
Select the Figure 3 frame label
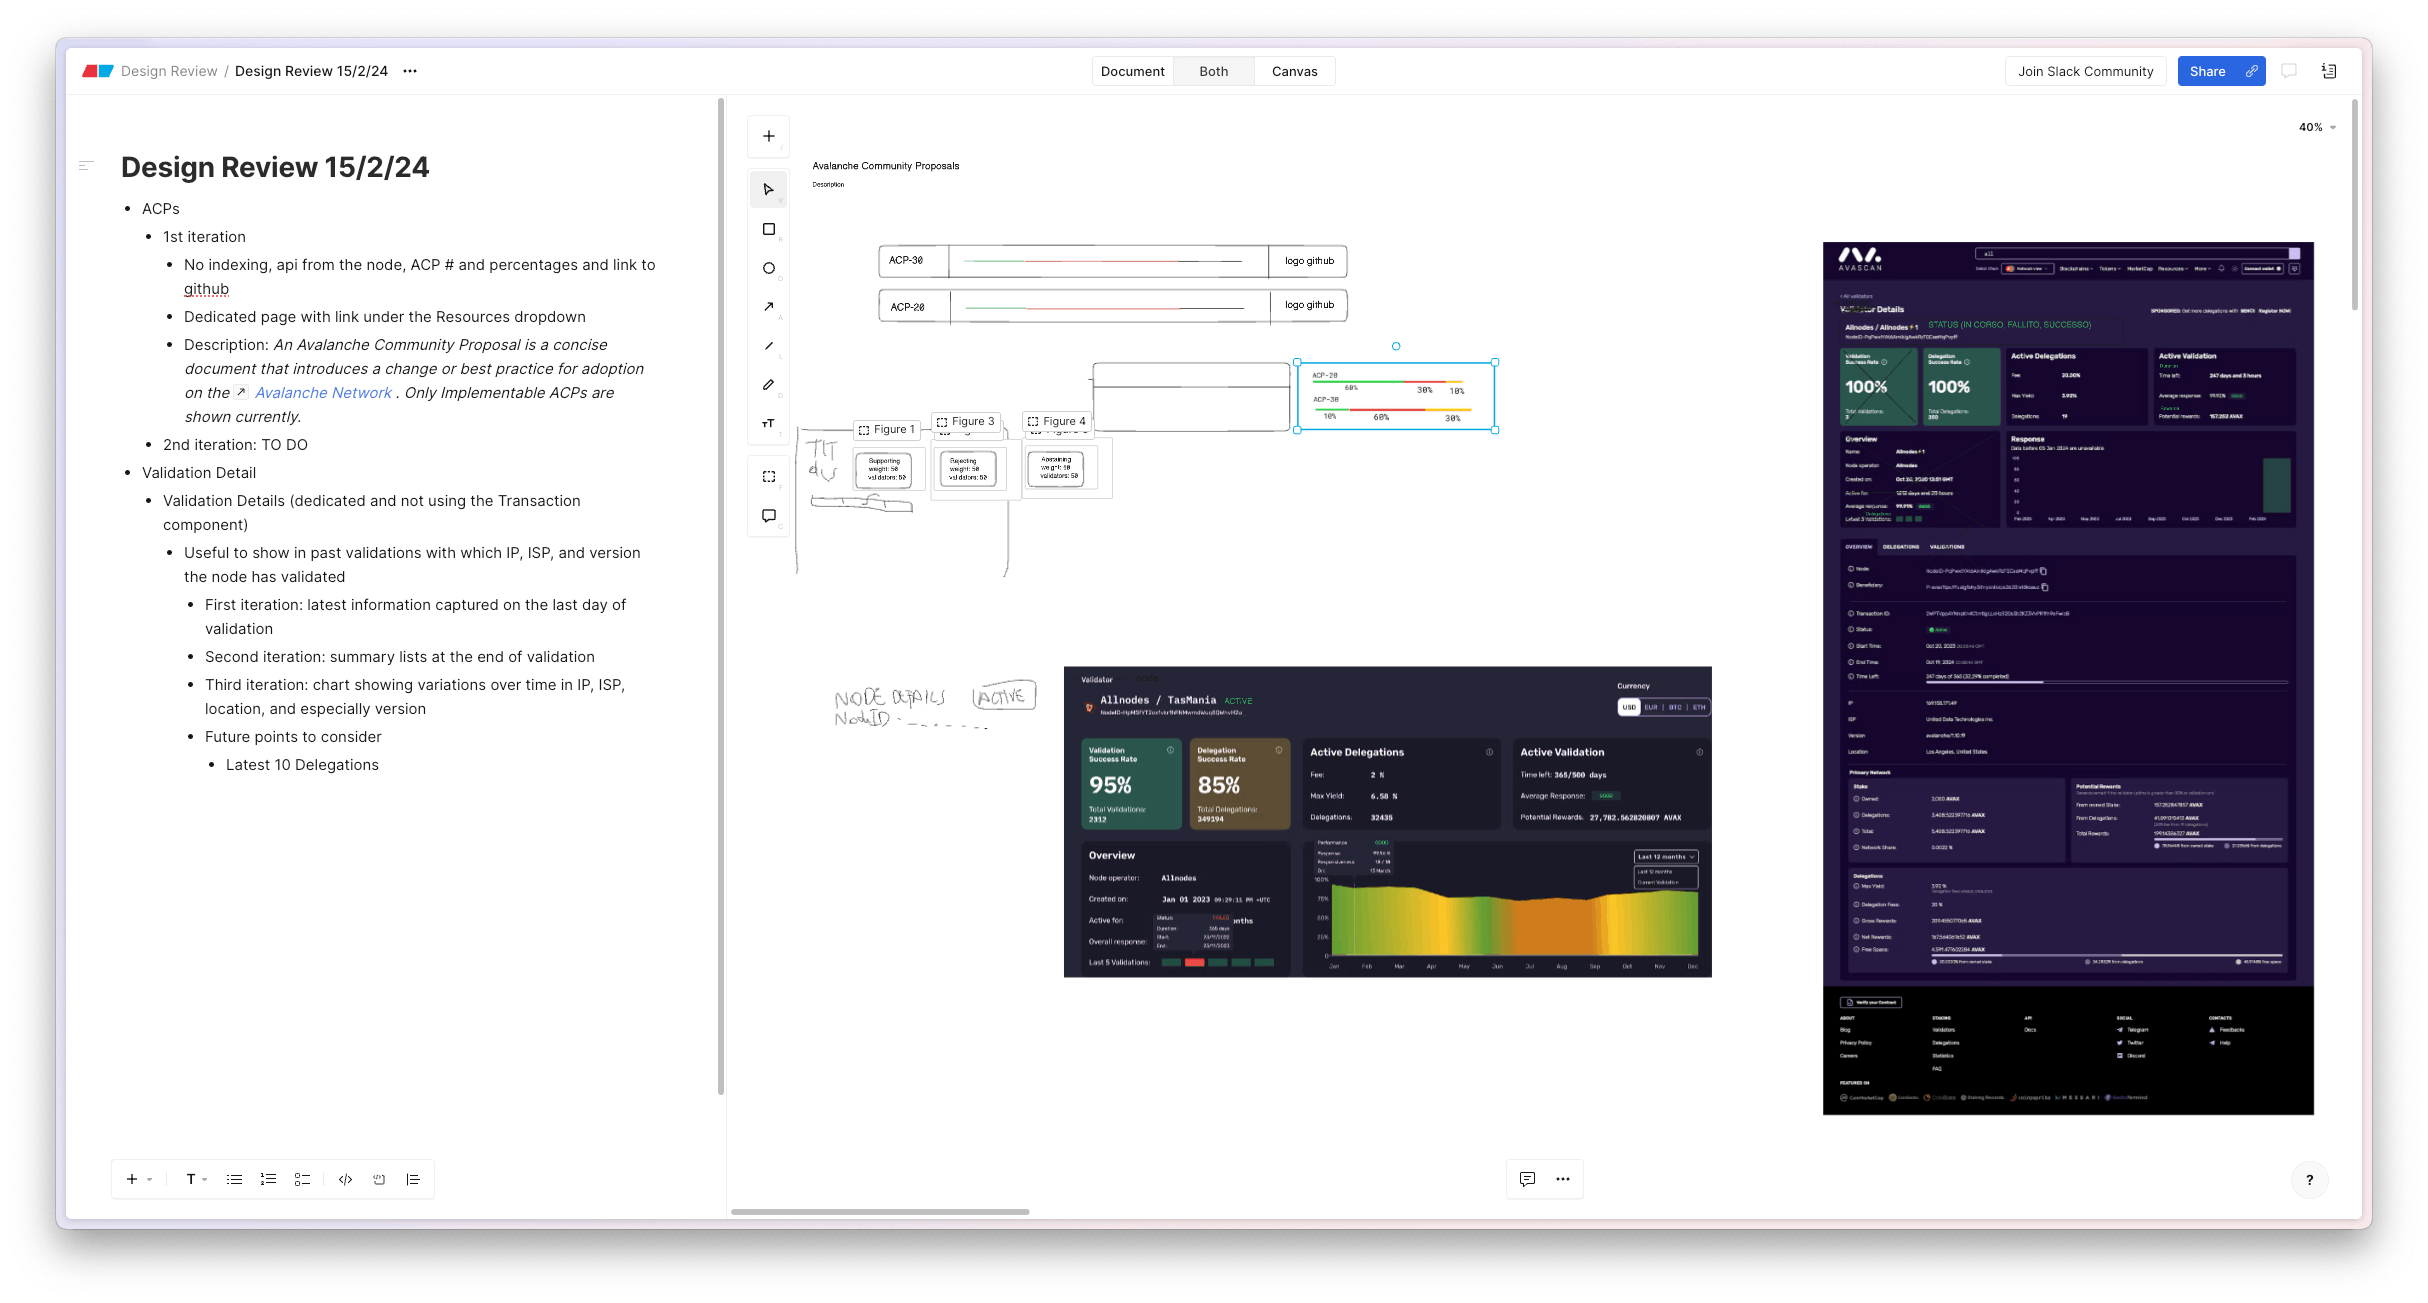[966, 422]
